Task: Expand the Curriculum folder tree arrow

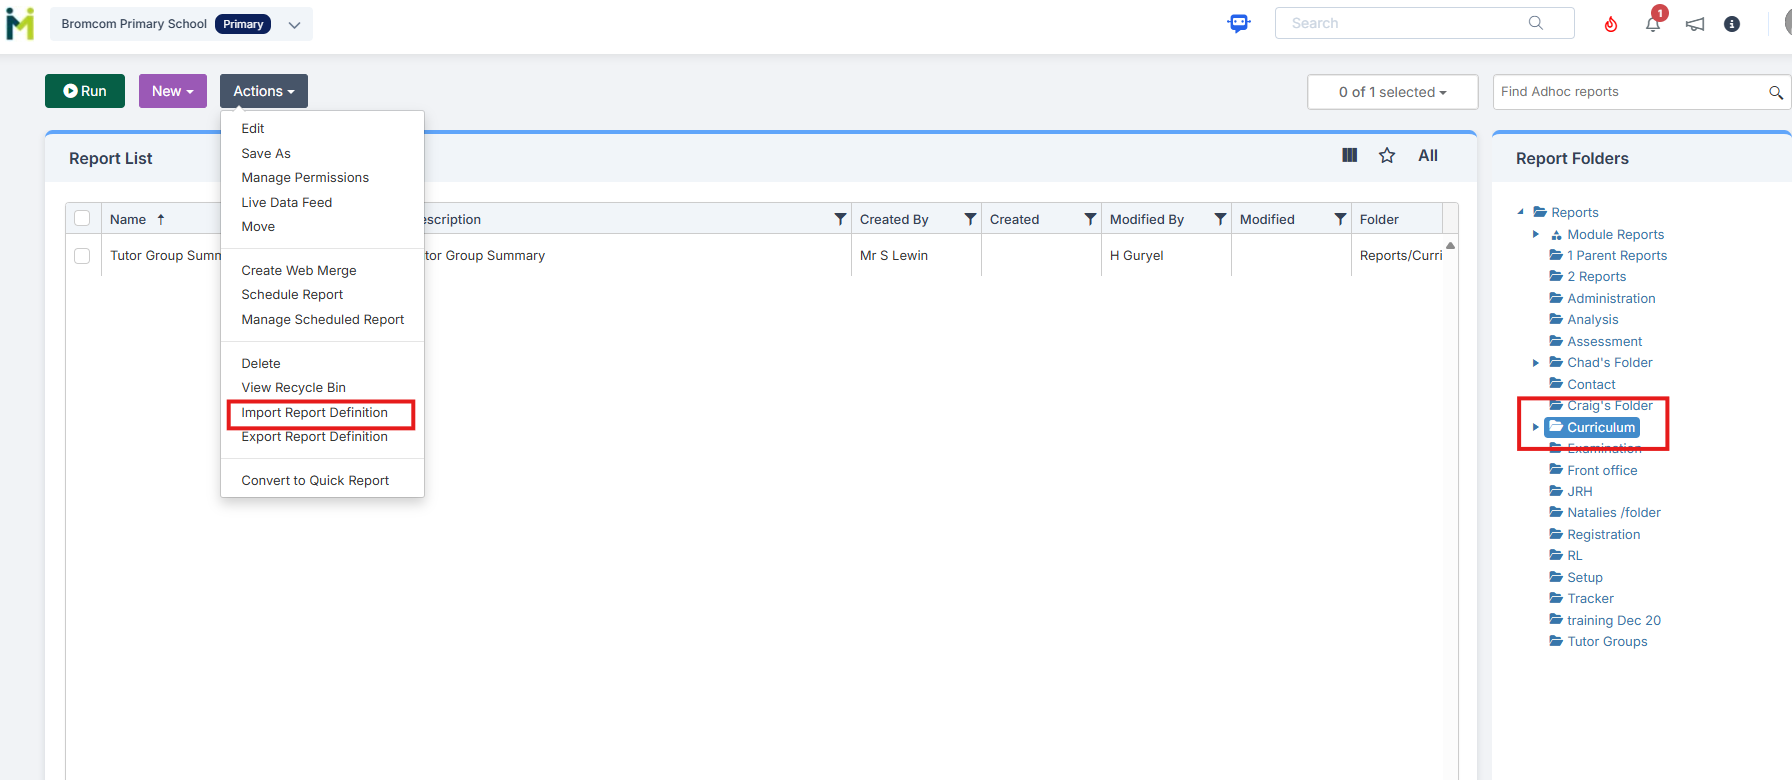Action: pyautogui.click(x=1536, y=427)
